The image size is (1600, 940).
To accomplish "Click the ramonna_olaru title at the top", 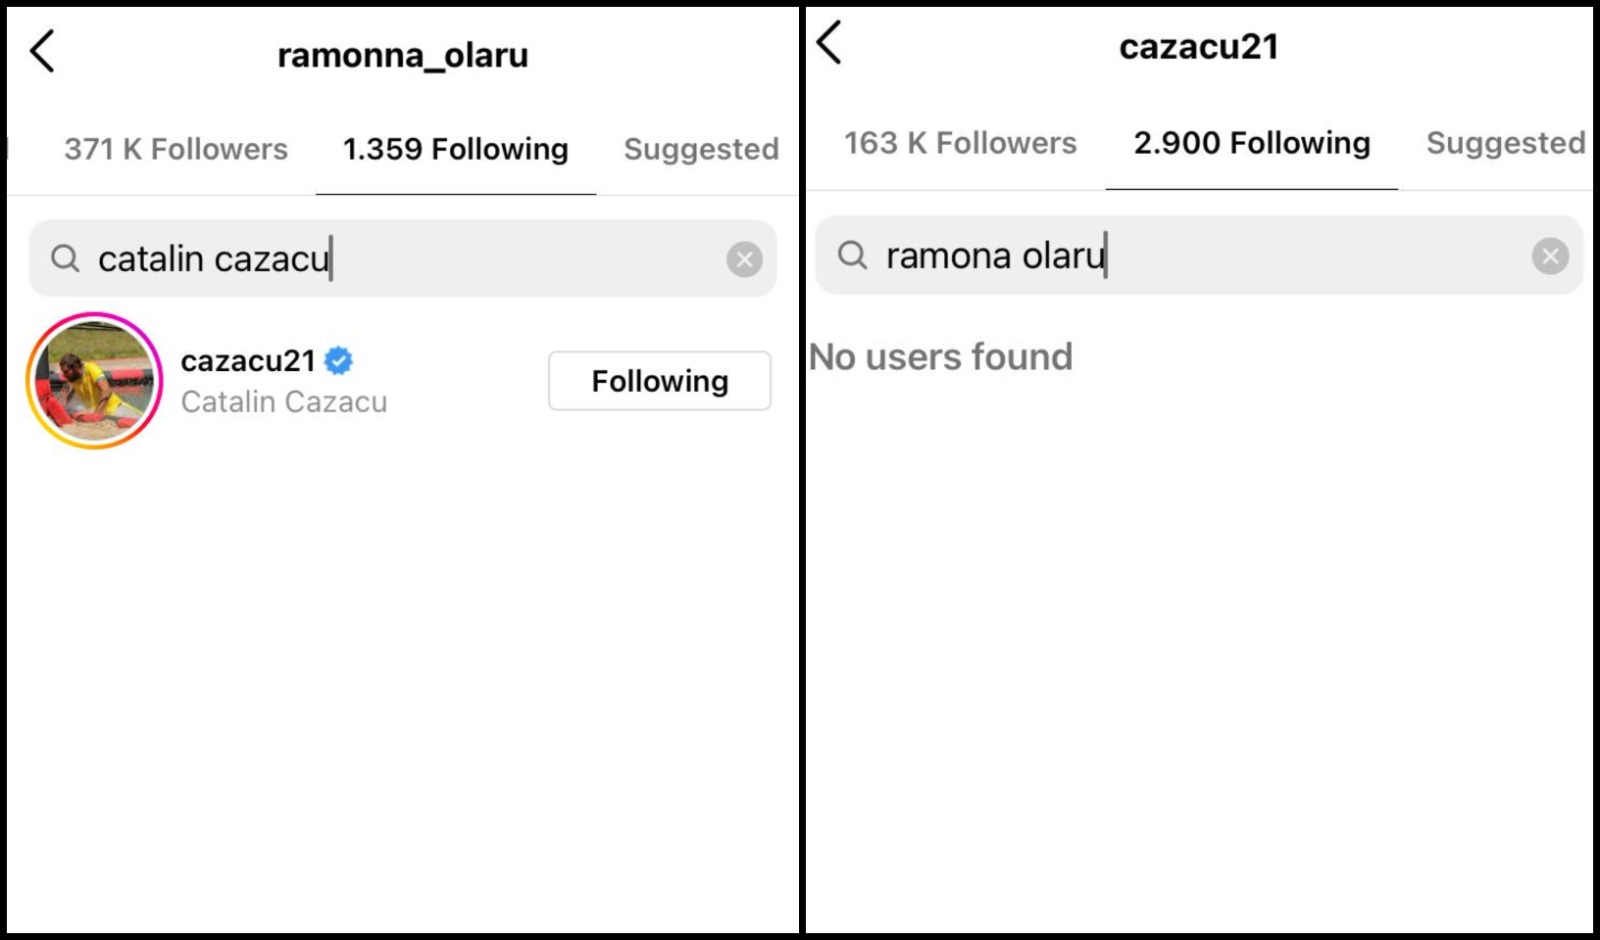I will 403,55.
